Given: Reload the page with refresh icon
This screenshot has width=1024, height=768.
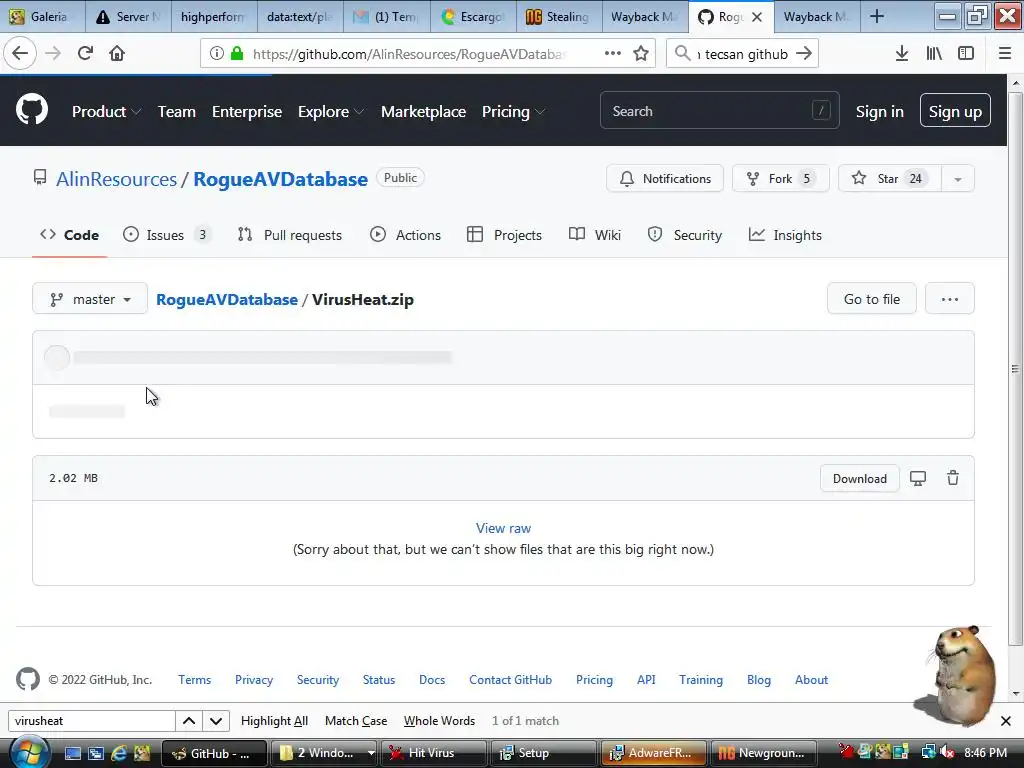Looking at the screenshot, I should (x=86, y=54).
